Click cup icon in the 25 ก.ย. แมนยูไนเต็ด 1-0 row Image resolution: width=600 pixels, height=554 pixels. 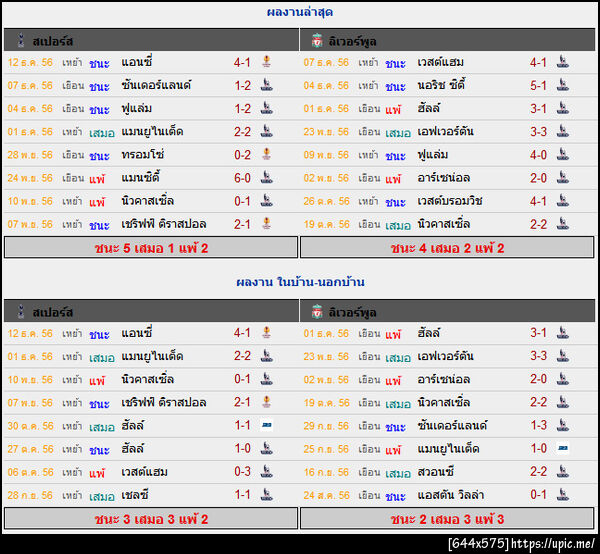562,448
